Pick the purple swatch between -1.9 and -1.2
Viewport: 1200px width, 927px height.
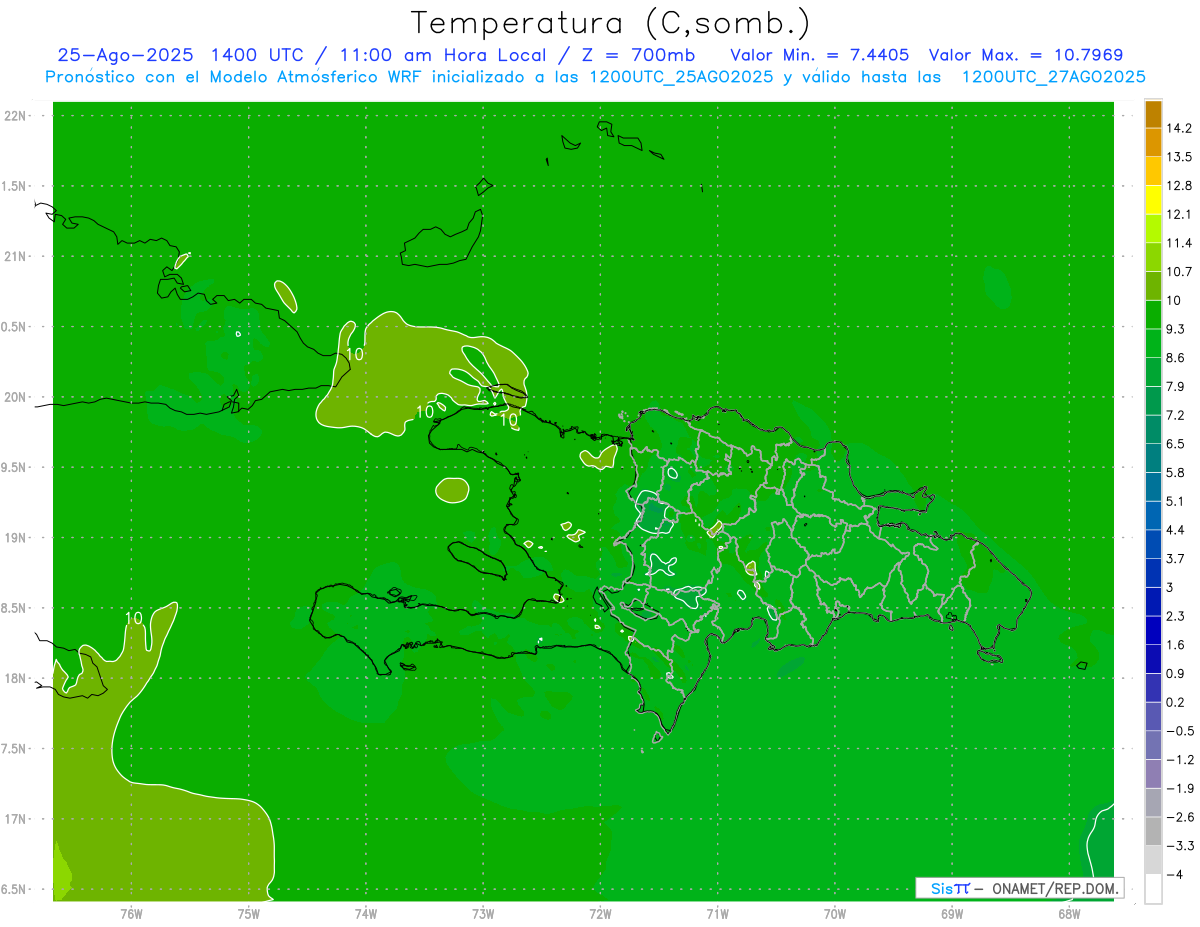(x=1153, y=774)
